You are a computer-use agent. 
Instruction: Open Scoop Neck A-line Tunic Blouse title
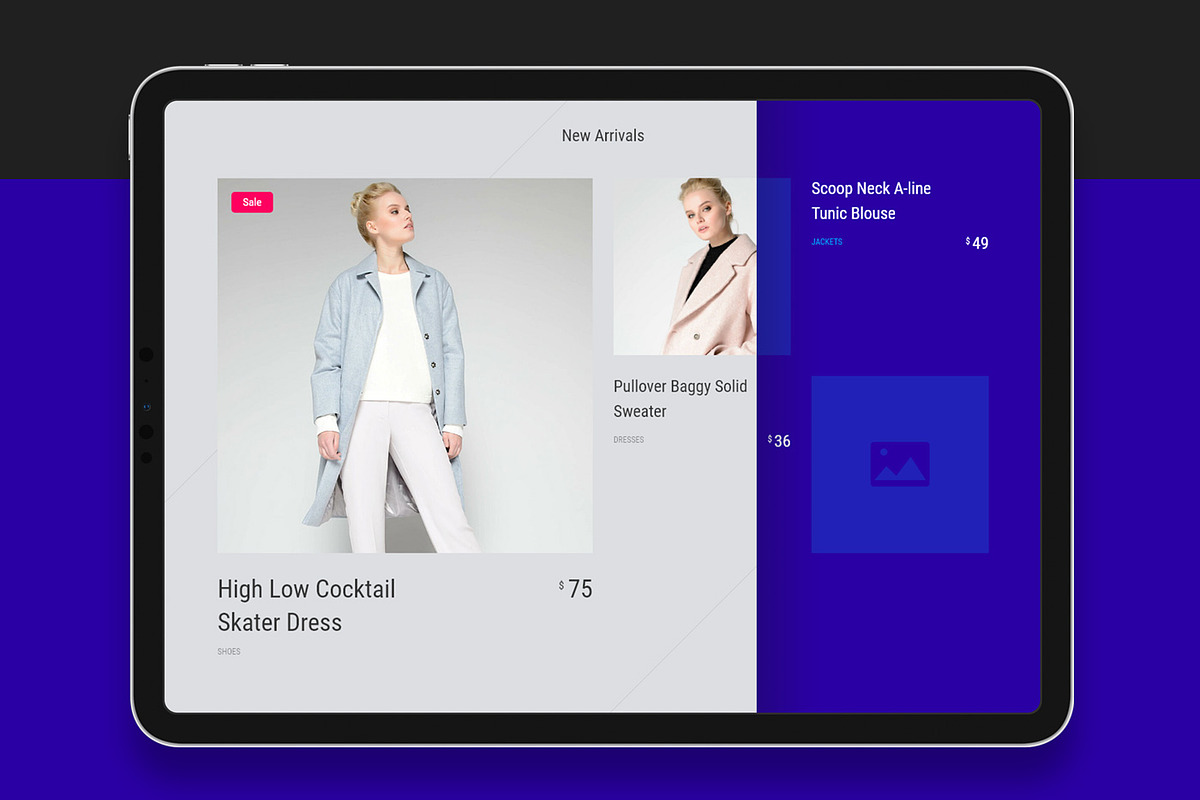(871, 200)
